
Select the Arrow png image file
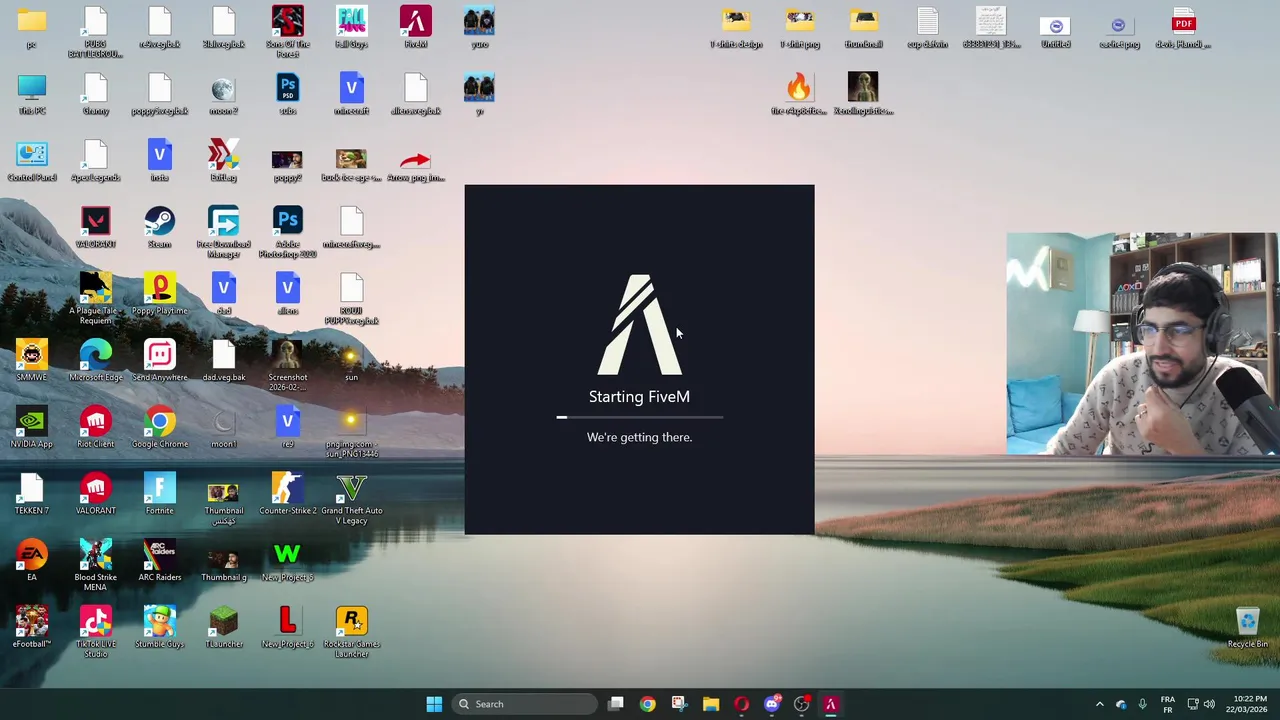(x=415, y=165)
